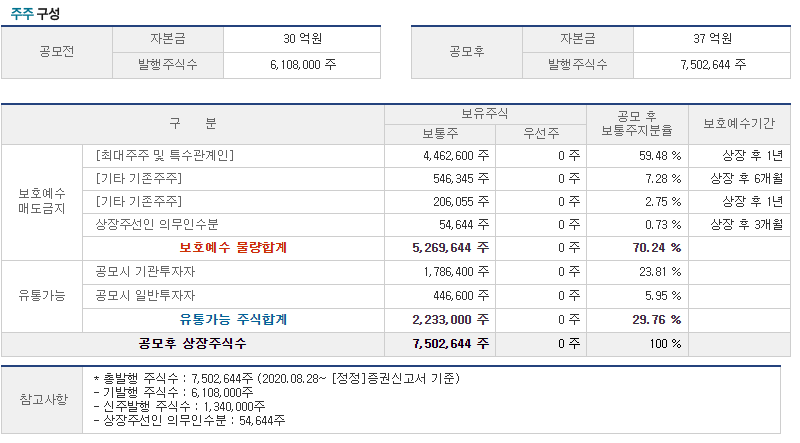Click the 우선주 sub-header

[x=541, y=134]
